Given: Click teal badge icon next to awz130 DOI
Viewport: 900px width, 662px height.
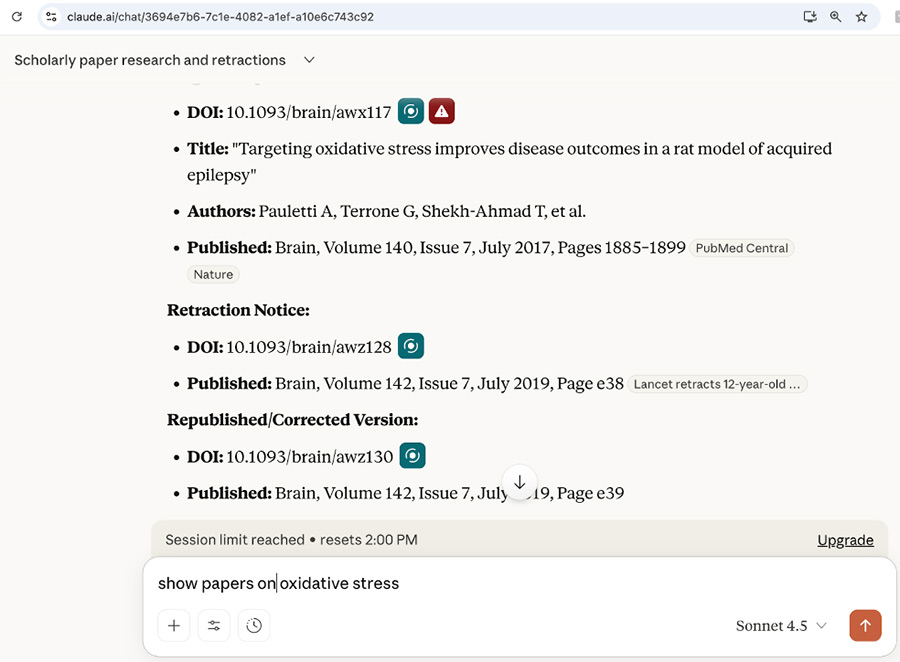Looking at the screenshot, I should click(x=412, y=457).
